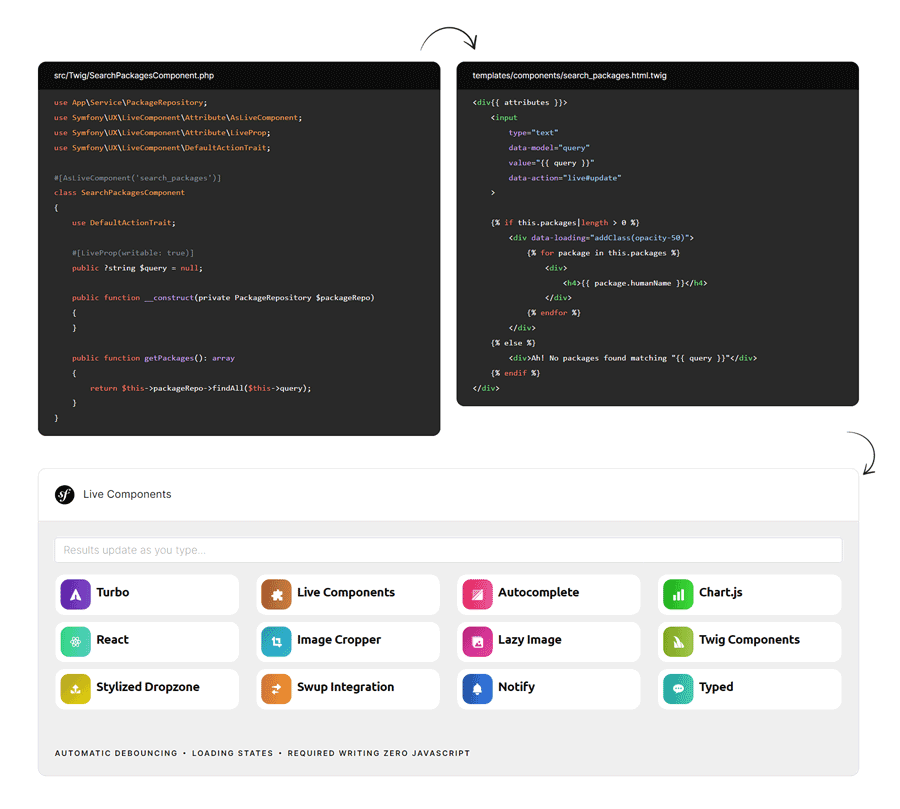Select the Autocomplete package card
Image resolution: width=900 pixels, height=809 pixels.
pos(539,593)
